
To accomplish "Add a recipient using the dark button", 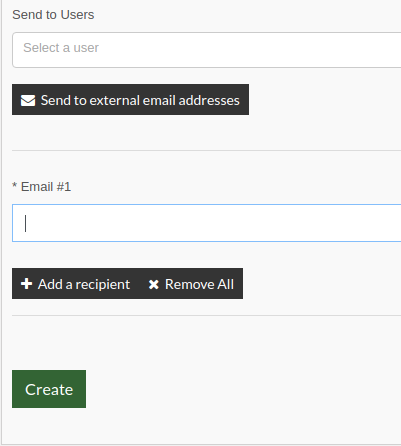I will pos(76,284).
